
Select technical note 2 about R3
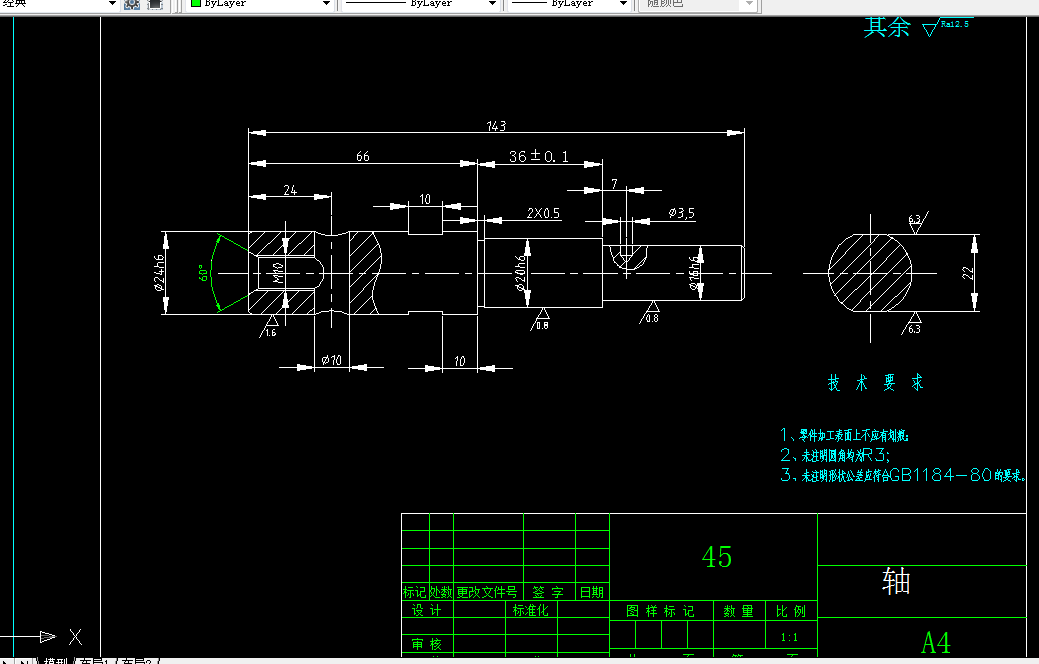pyautogui.click(x=835, y=455)
